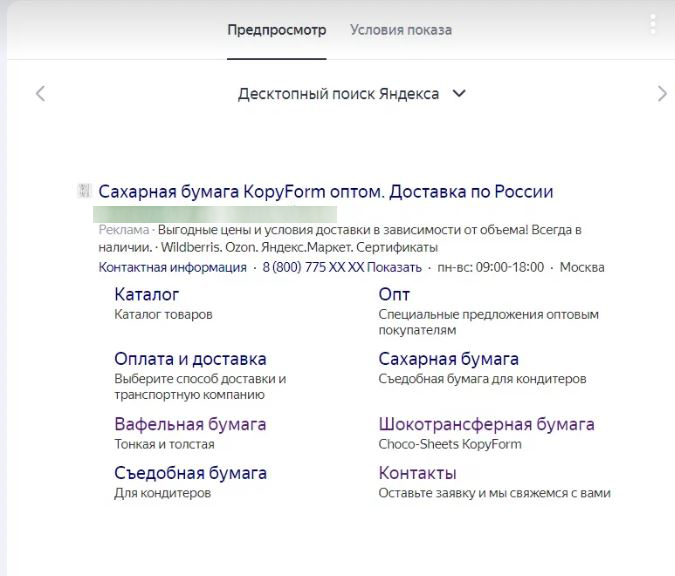Open the Контактная информация link
The height and width of the screenshot is (576, 675).
tap(173, 267)
